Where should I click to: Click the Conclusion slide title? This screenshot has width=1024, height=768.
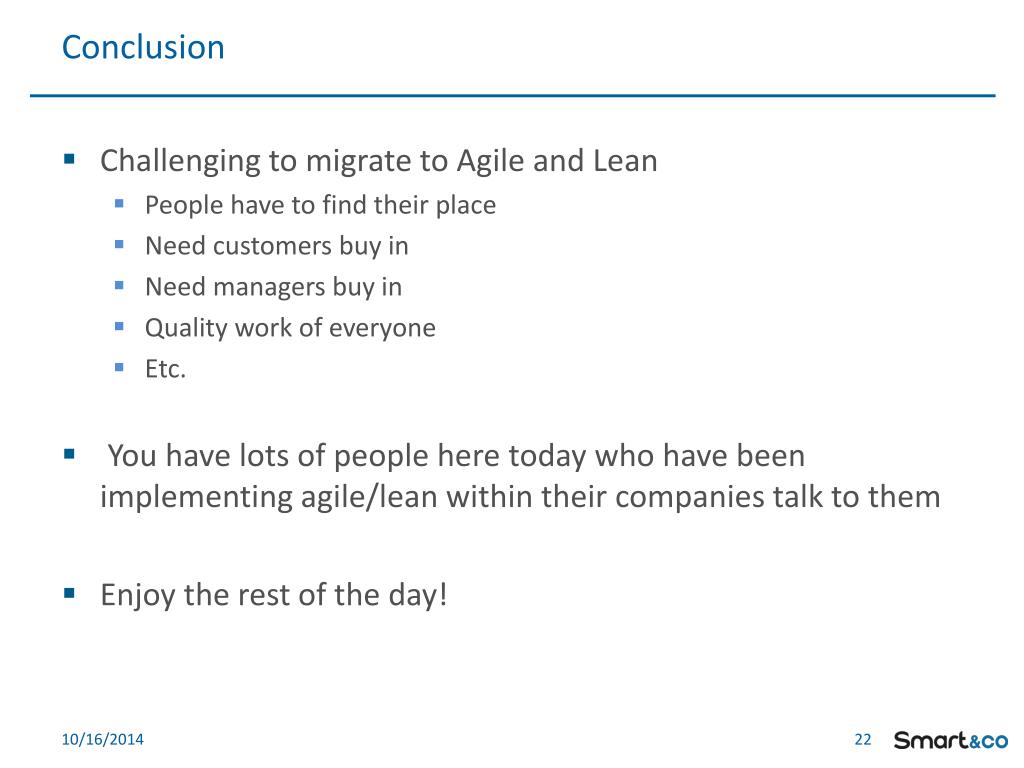click(143, 48)
